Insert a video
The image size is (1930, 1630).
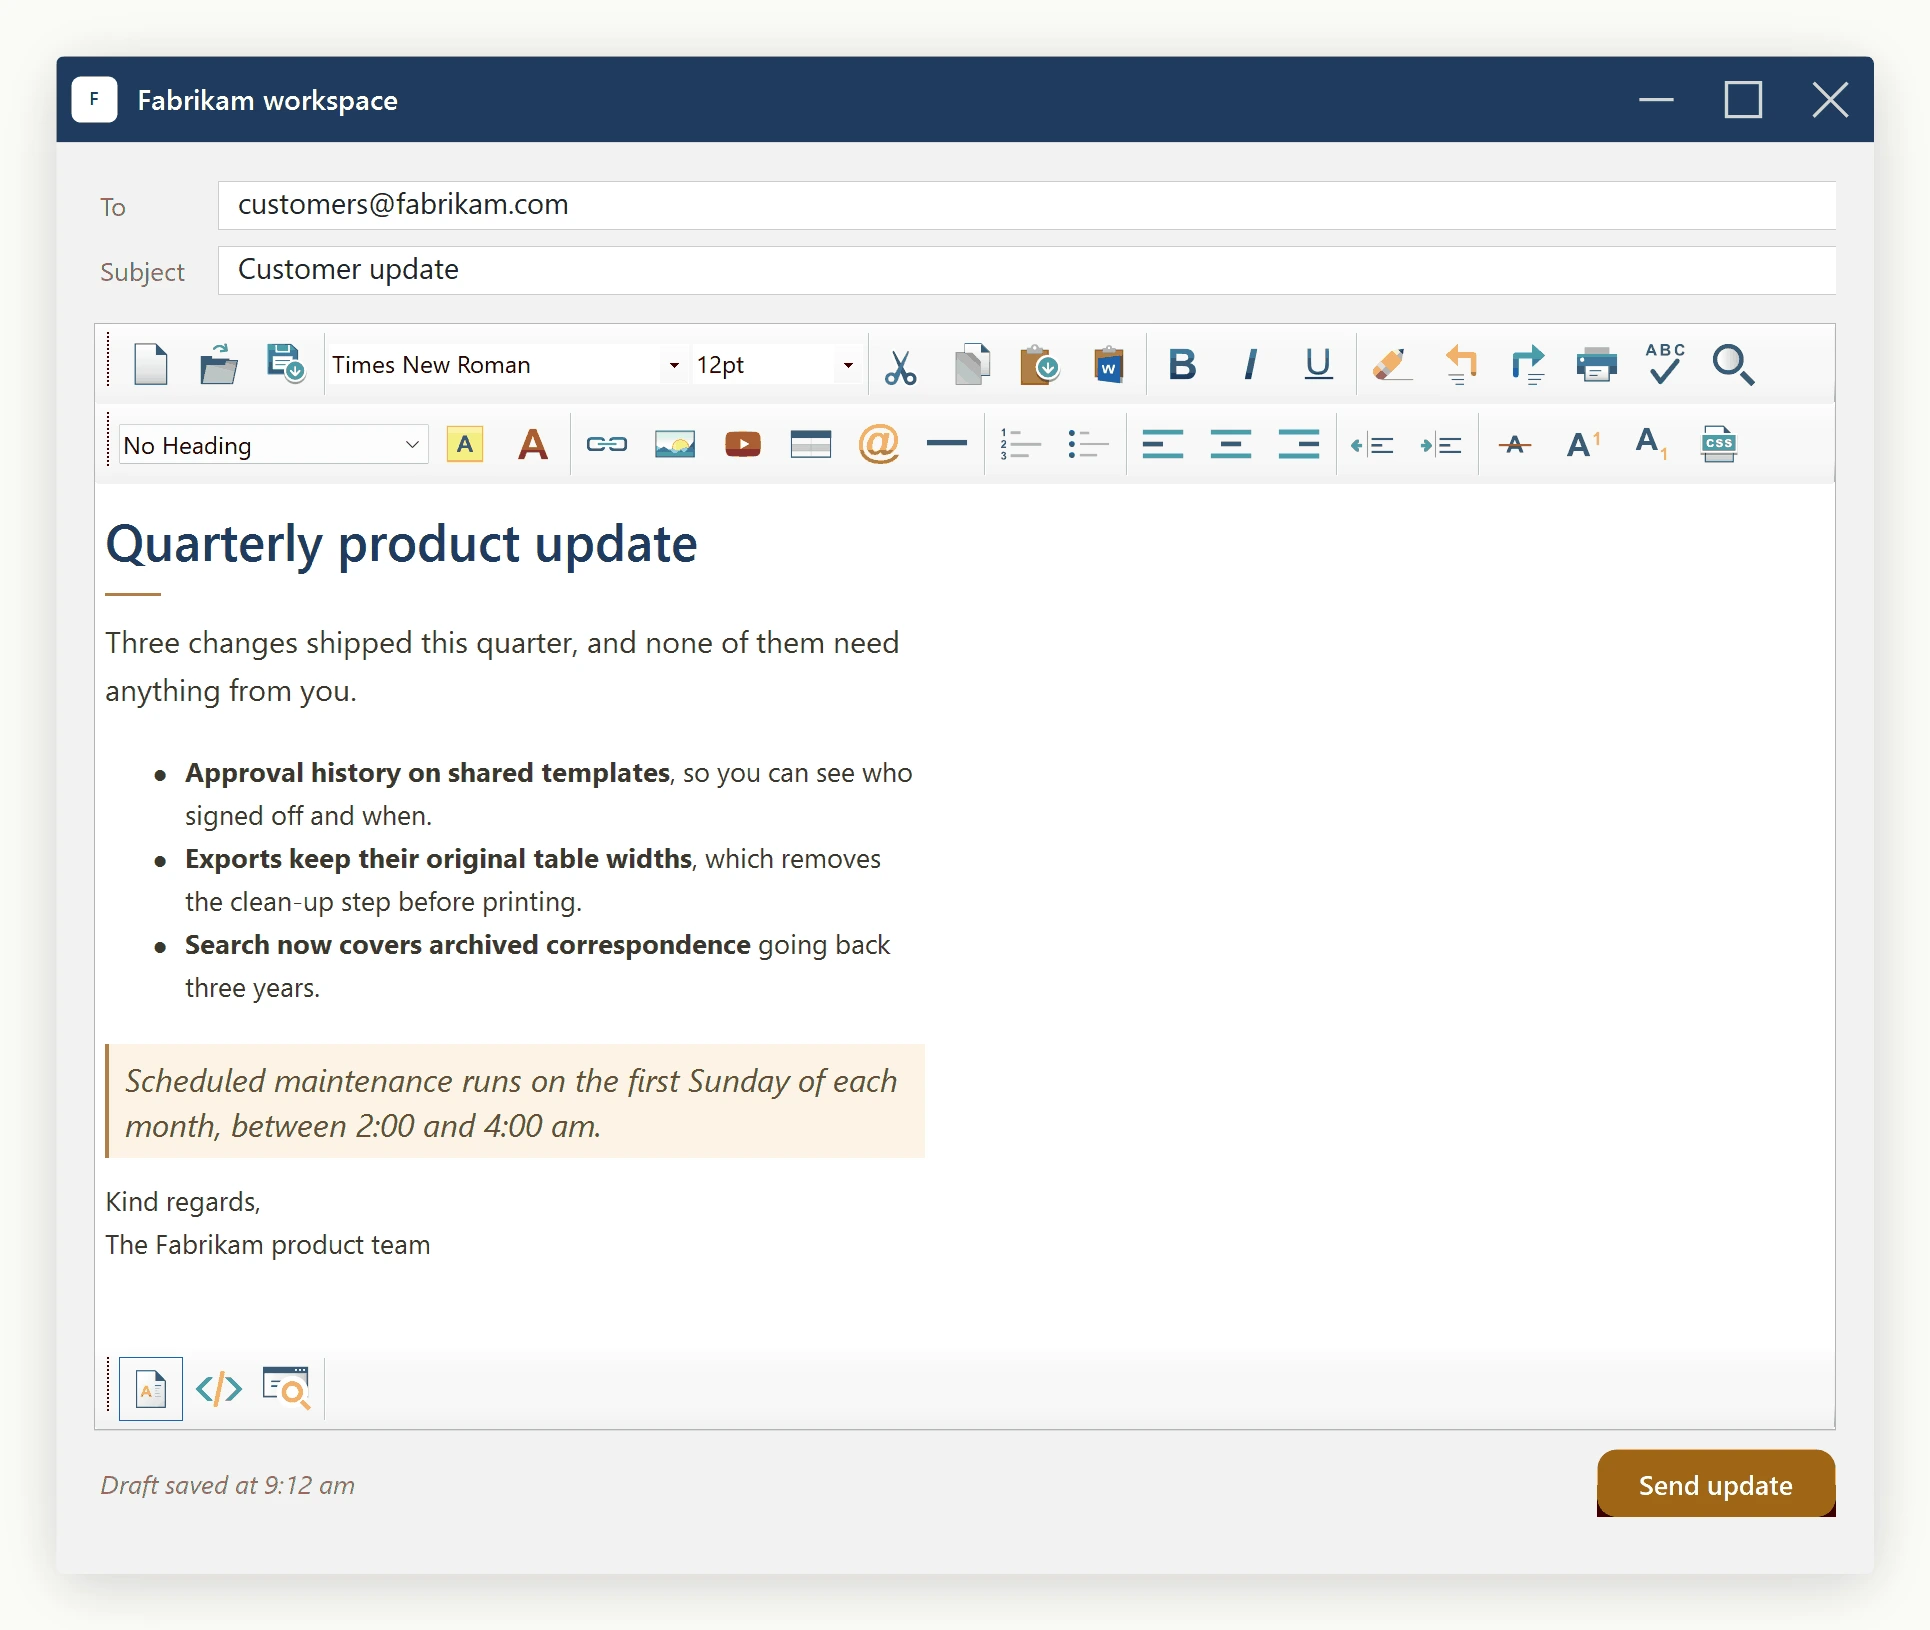(743, 444)
